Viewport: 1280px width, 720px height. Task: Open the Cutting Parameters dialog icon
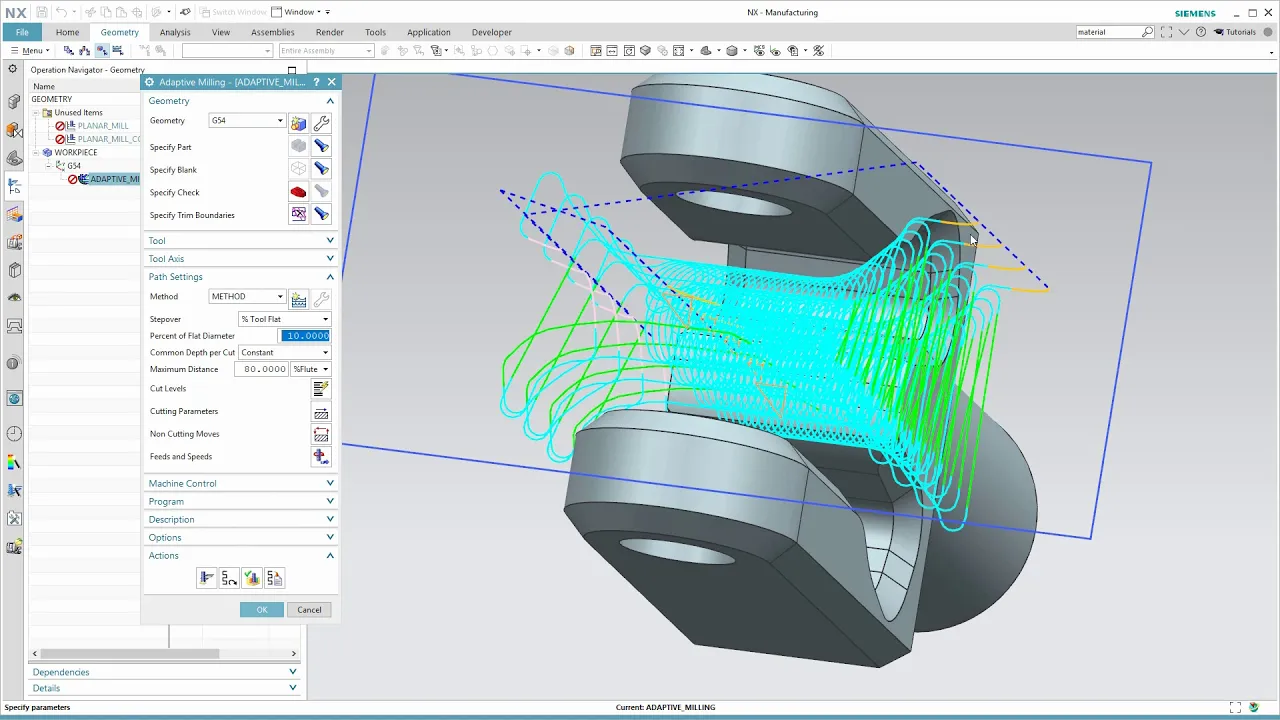click(x=321, y=412)
